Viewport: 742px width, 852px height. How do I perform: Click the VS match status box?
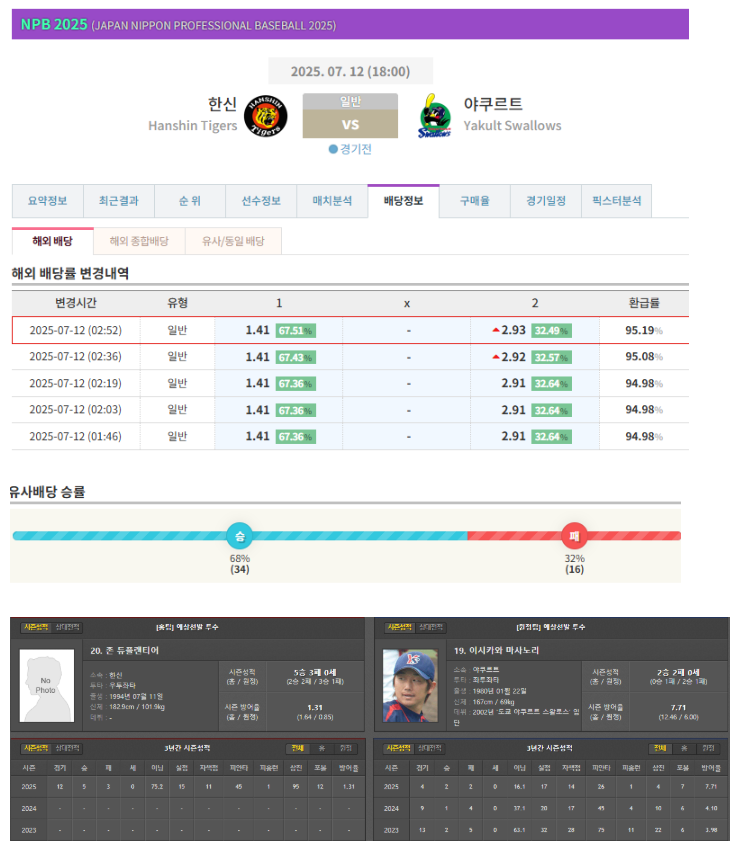(350, 116)
